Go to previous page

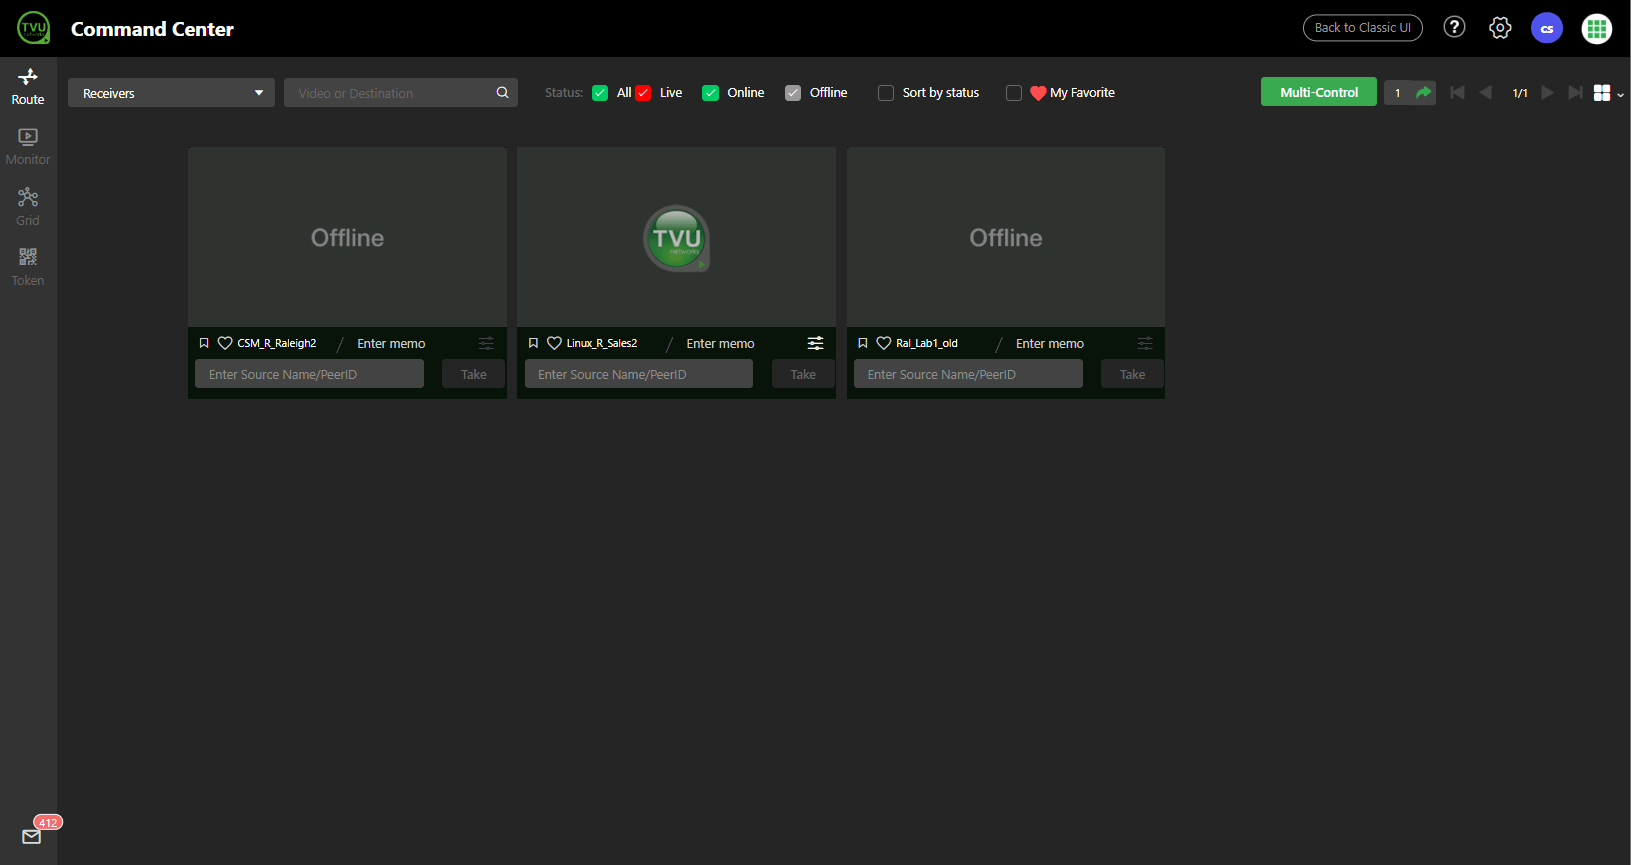tap(1486, 93)
